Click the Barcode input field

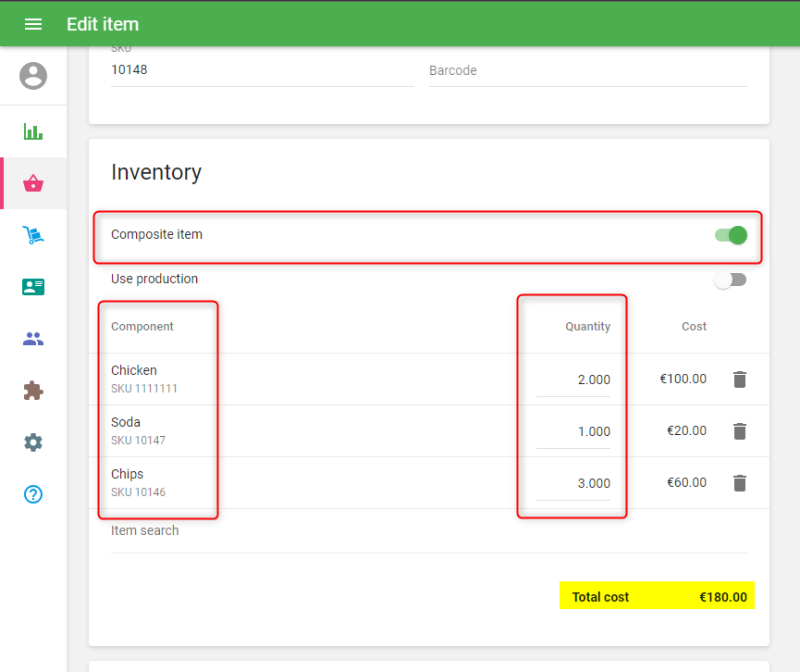pyautogui.click(x=587, y=71)
